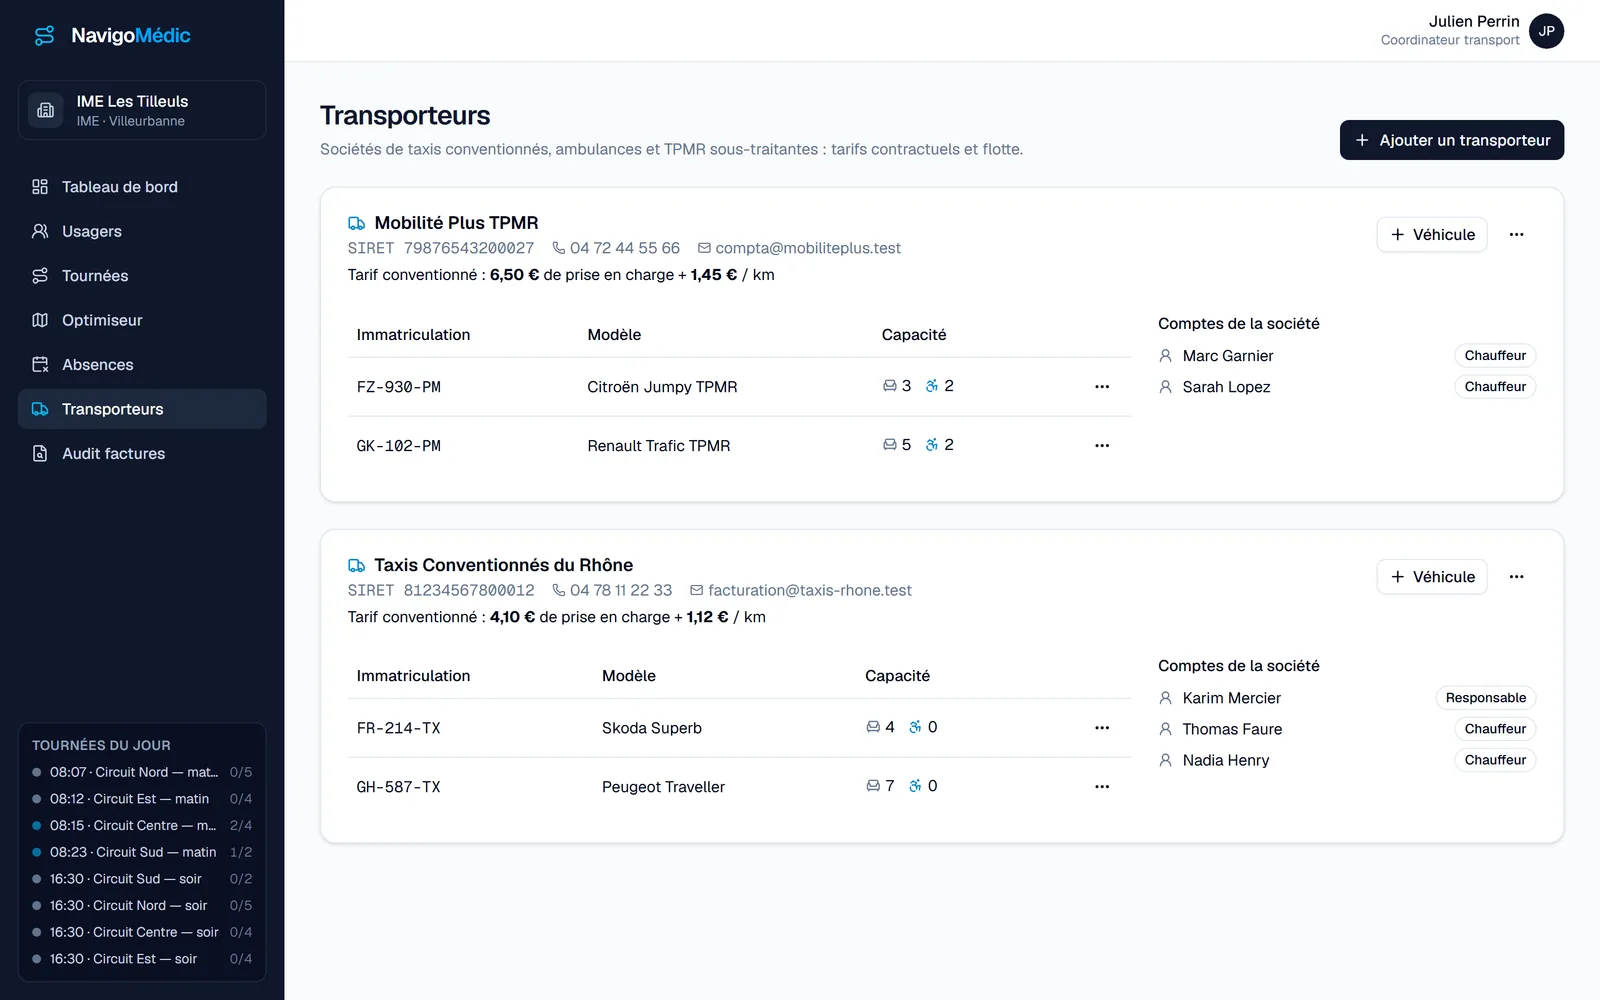Click the JP user avatar

point(1546,31)
